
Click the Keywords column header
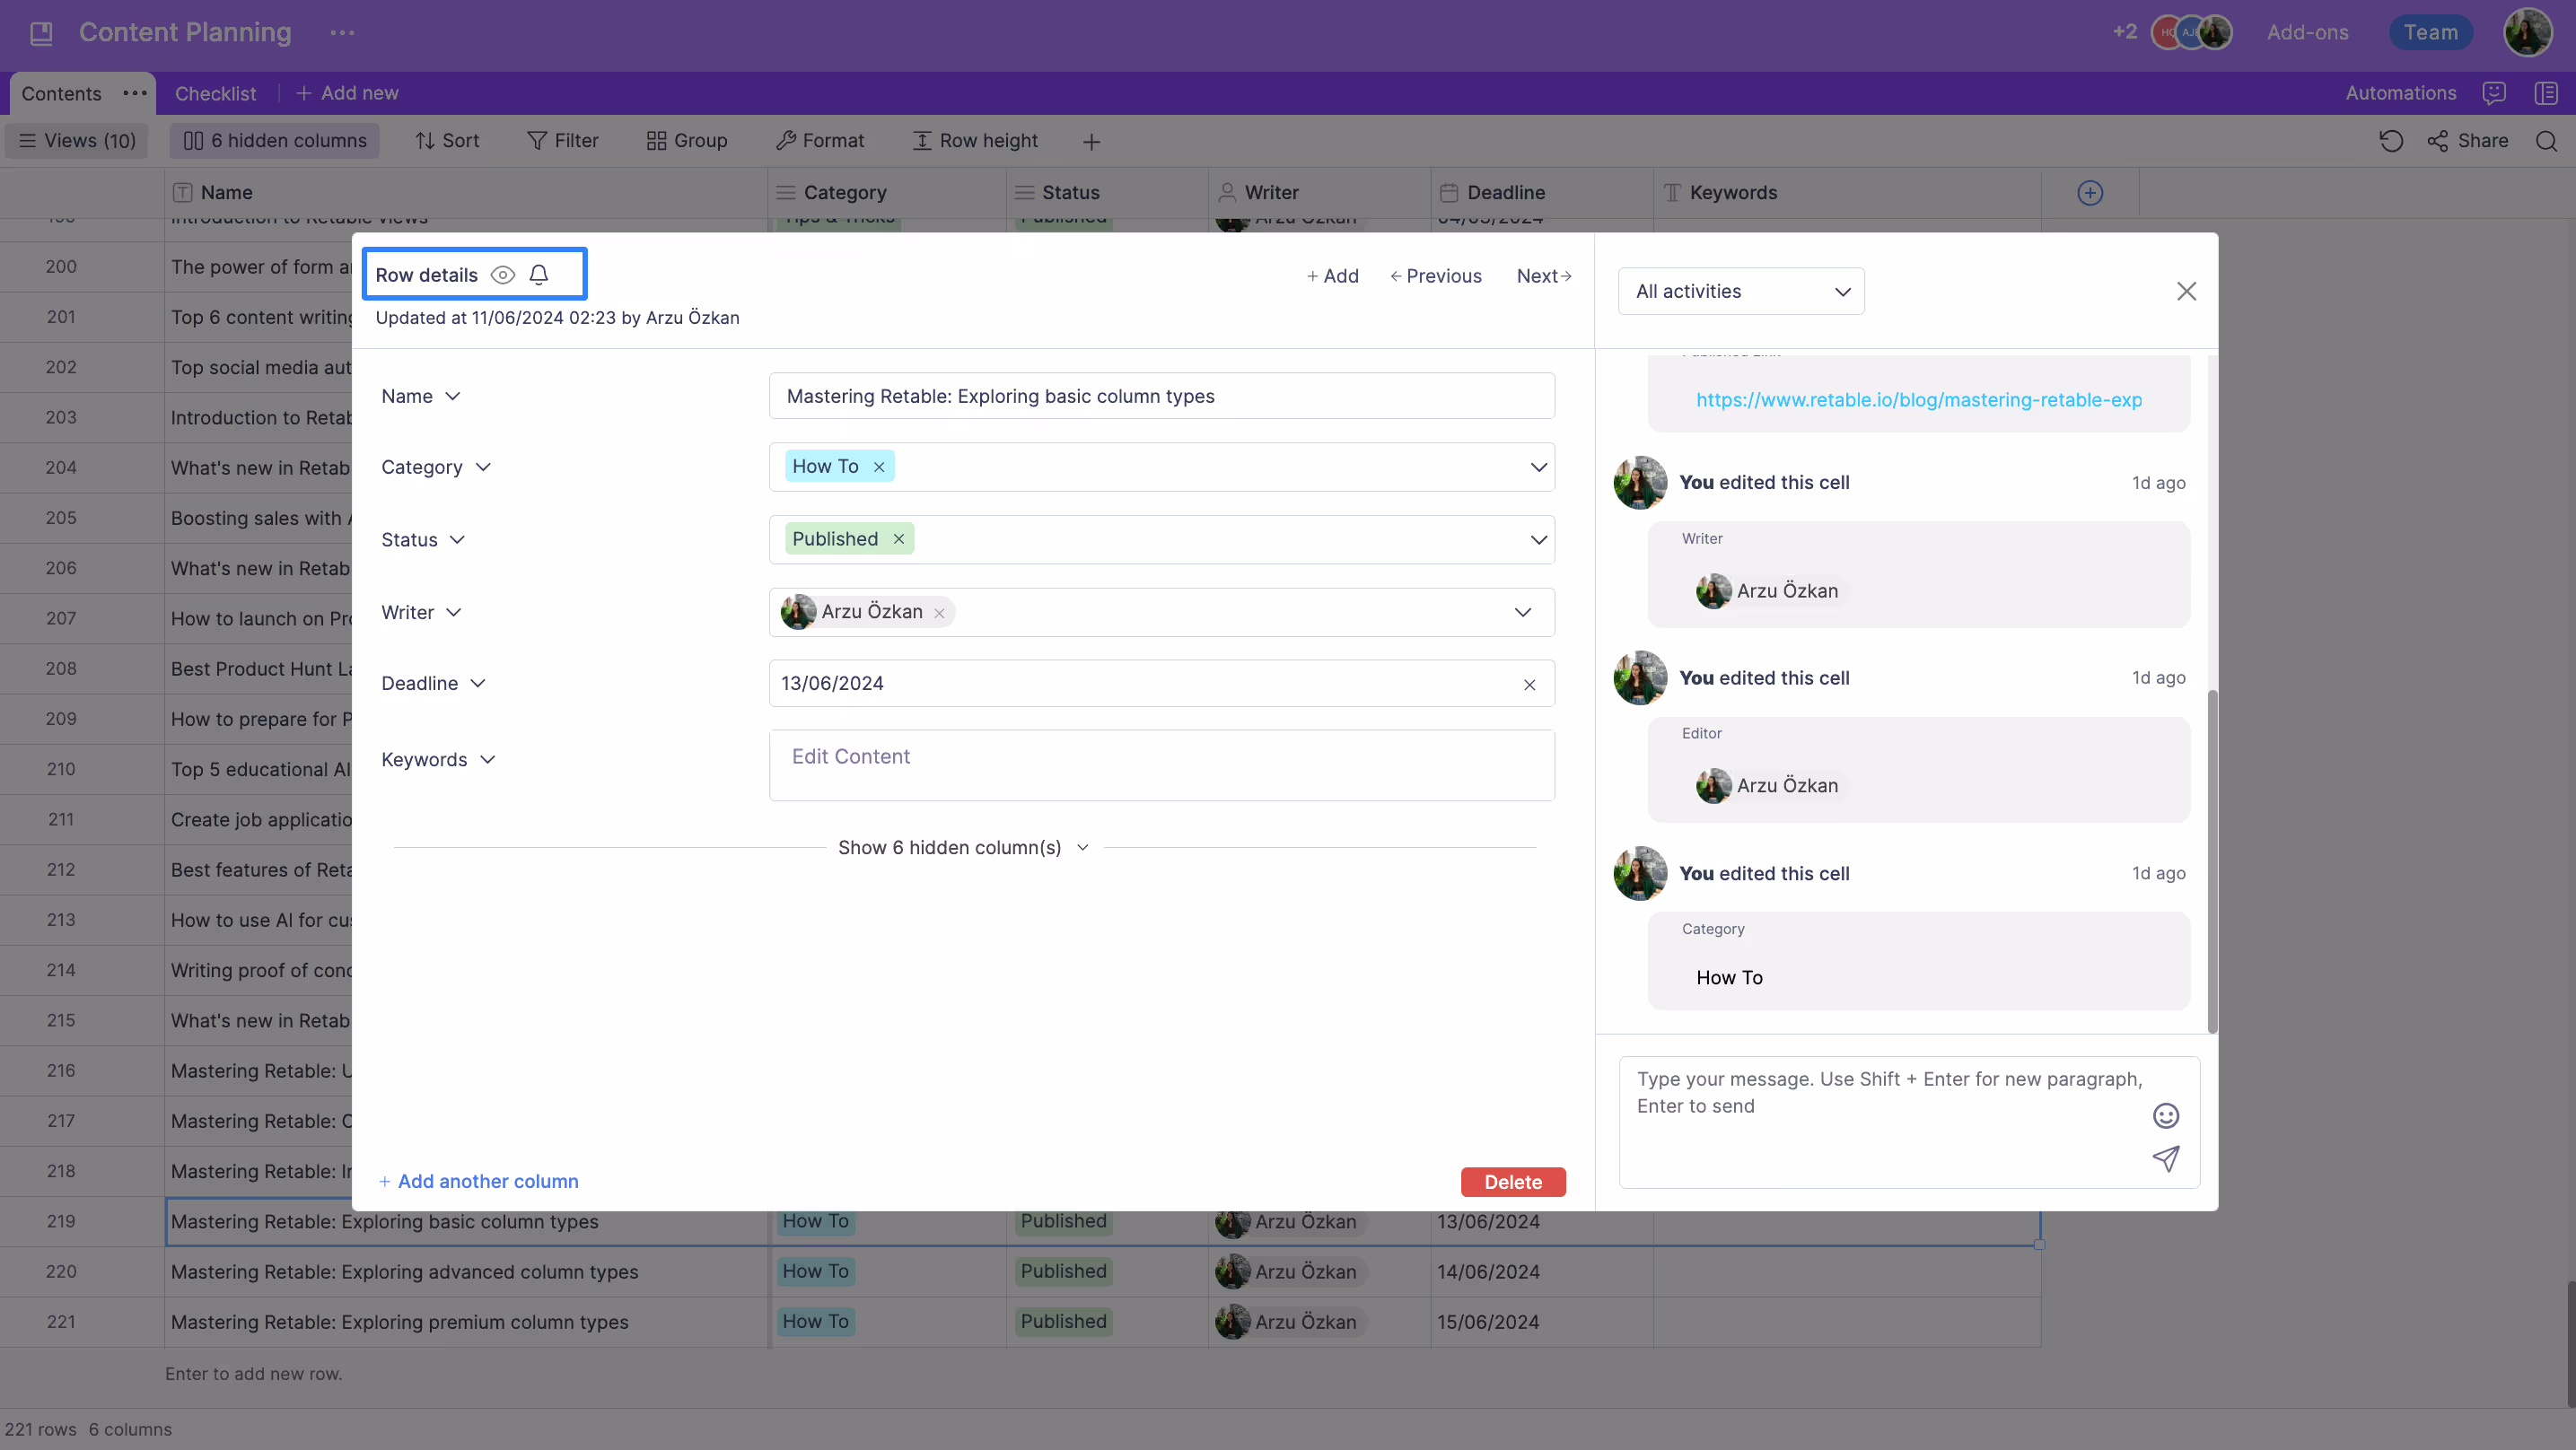click(1846, 193)
